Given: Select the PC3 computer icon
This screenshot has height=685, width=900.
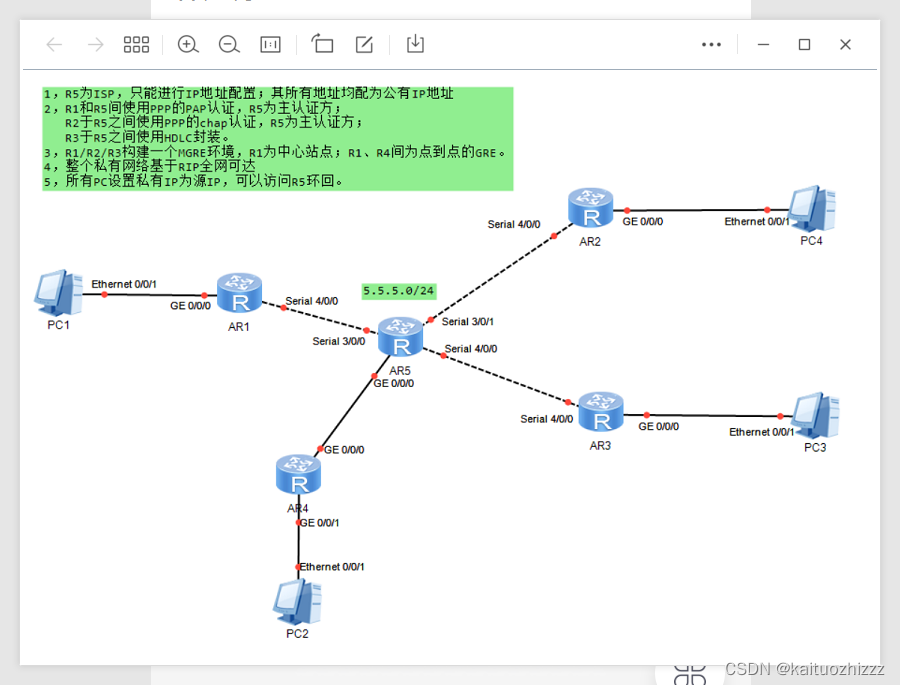Looking at the screenshot, I should pyautogui.click(x=815, y=416).
